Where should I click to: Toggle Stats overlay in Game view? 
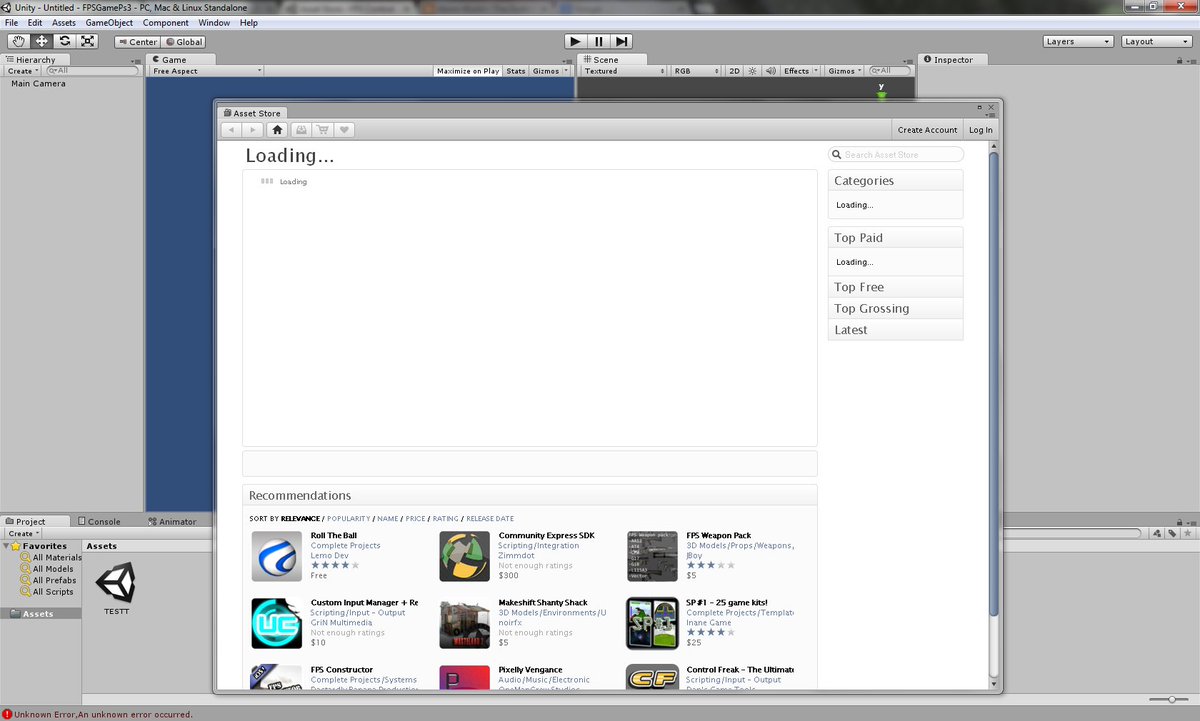[516, 71]
